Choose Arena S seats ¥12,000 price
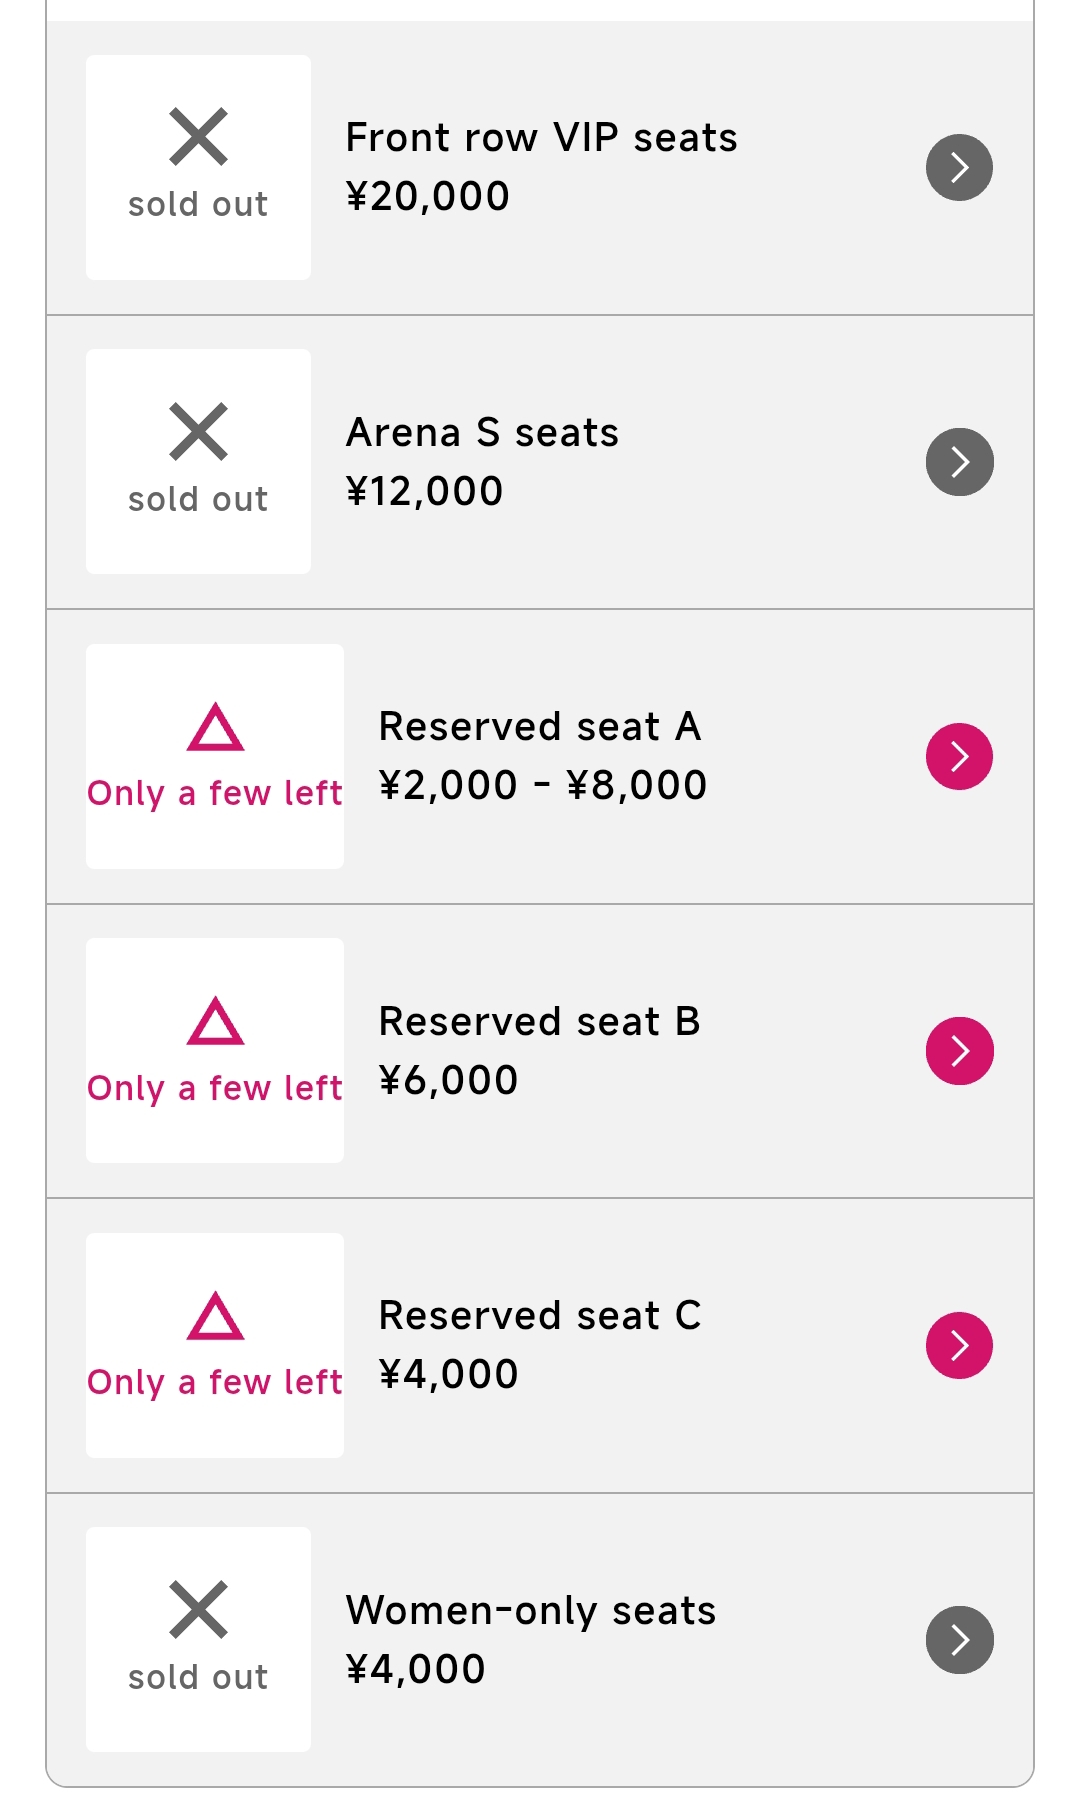Image resolution: width=1080 pixels, height=1804 pixels. coord(424,491)
